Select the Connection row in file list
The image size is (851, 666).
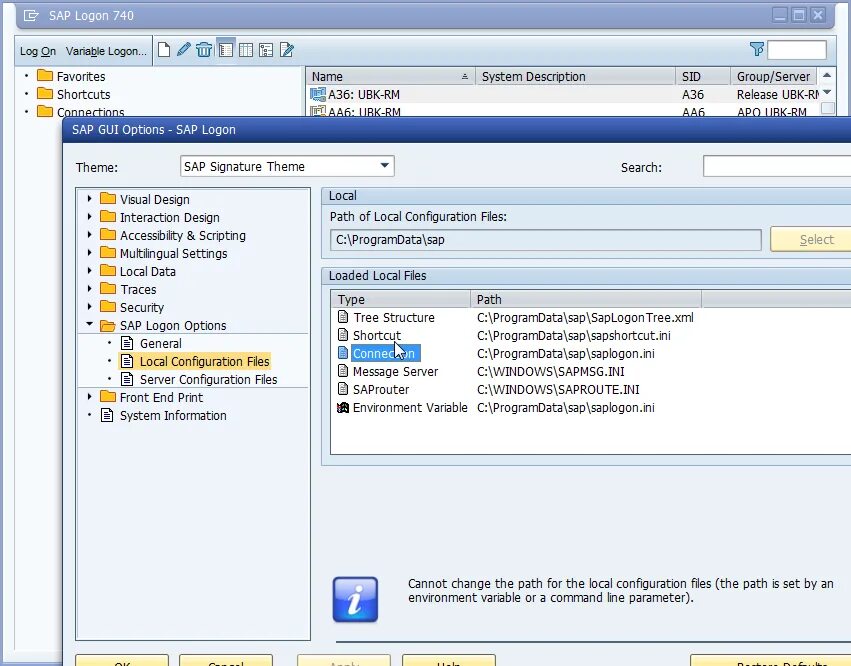pyautogui.click(x=384, y=353)
